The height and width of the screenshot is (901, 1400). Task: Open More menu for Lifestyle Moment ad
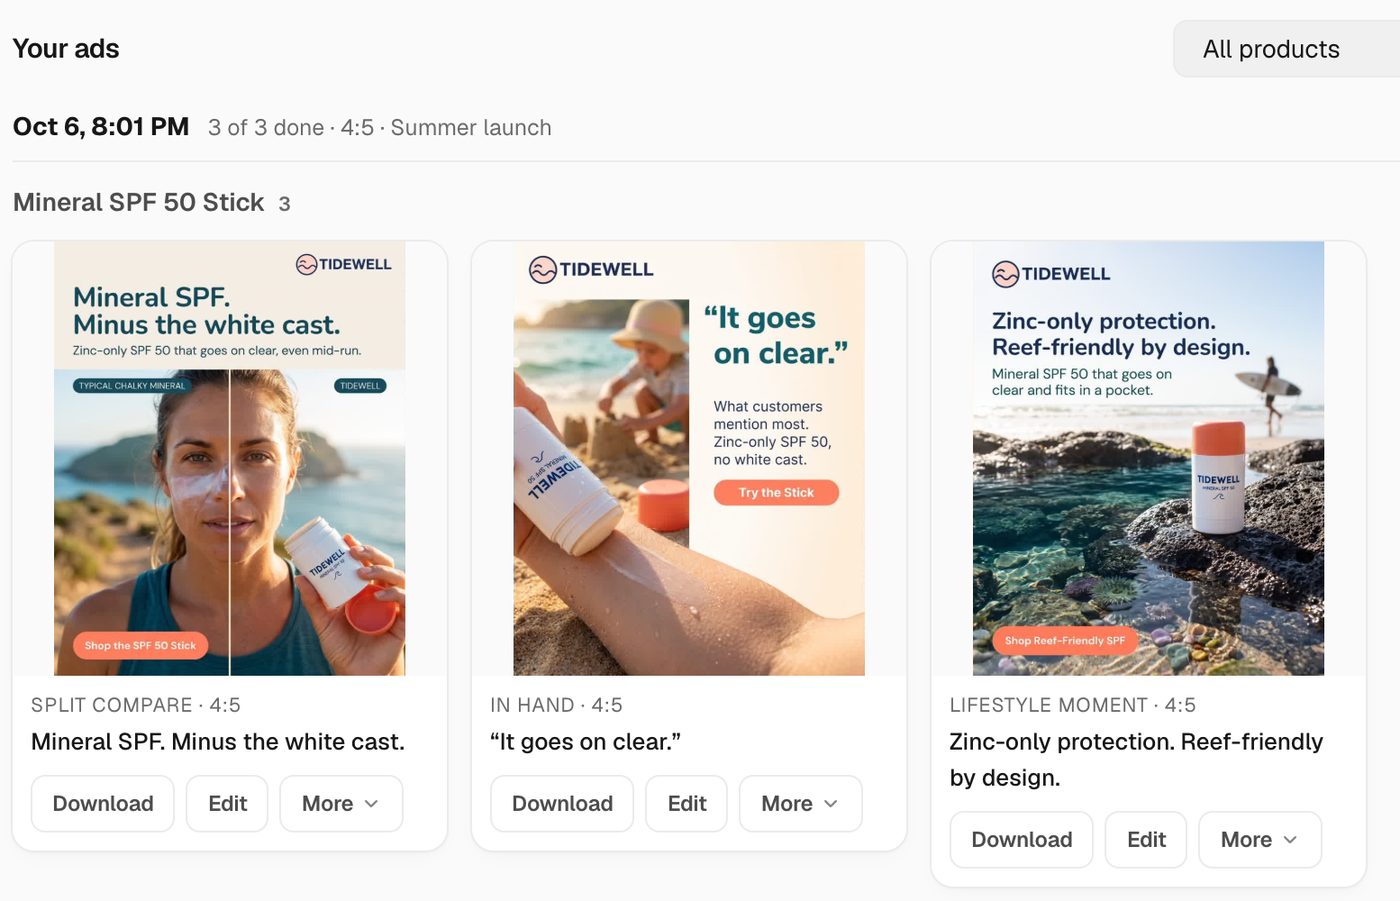click(1260, 839)
